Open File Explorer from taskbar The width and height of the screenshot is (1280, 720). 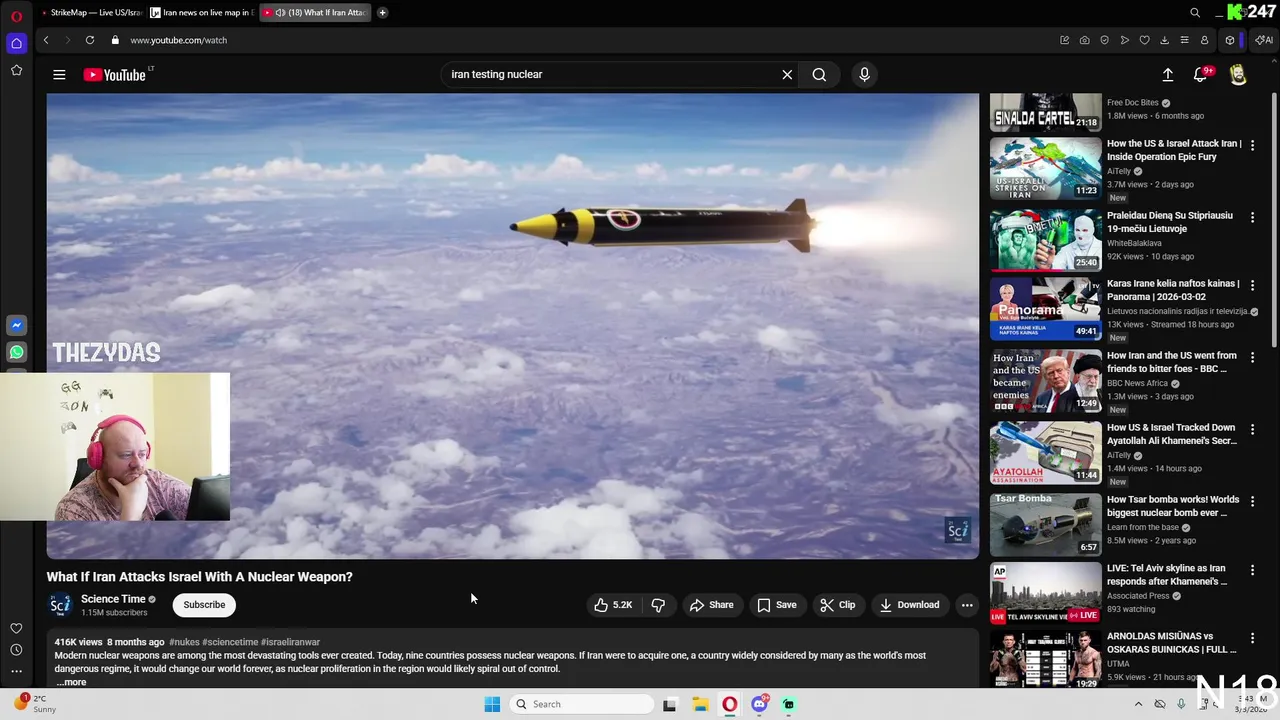pyautogui.click(x=700, y=704)
